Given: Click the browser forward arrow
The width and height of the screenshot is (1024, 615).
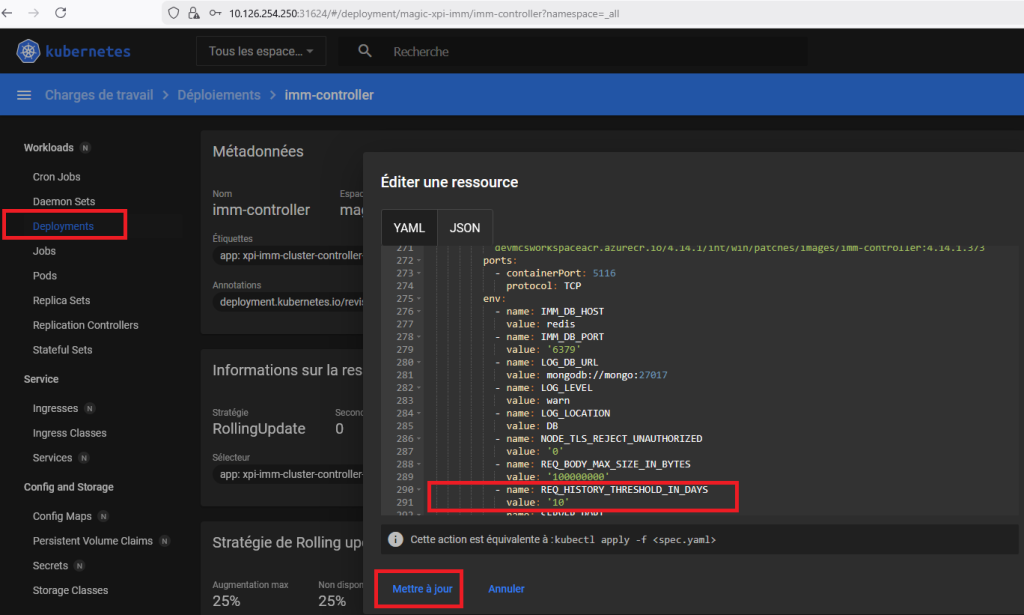Looking at the screenshot, I should tap(35, 13).
